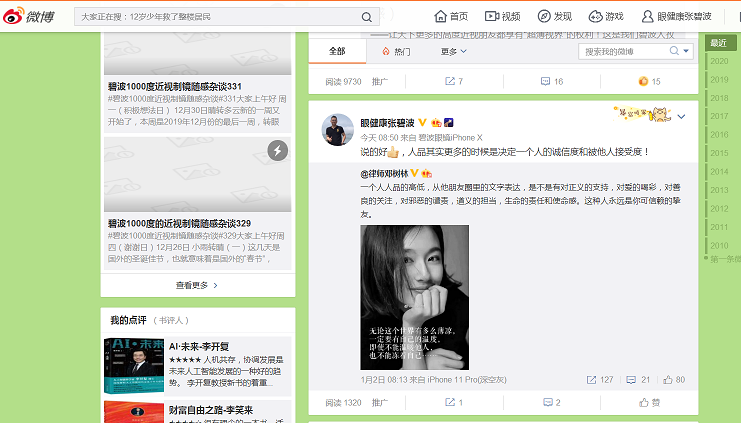Click repost icon showing 1

(x=454, y=402)
